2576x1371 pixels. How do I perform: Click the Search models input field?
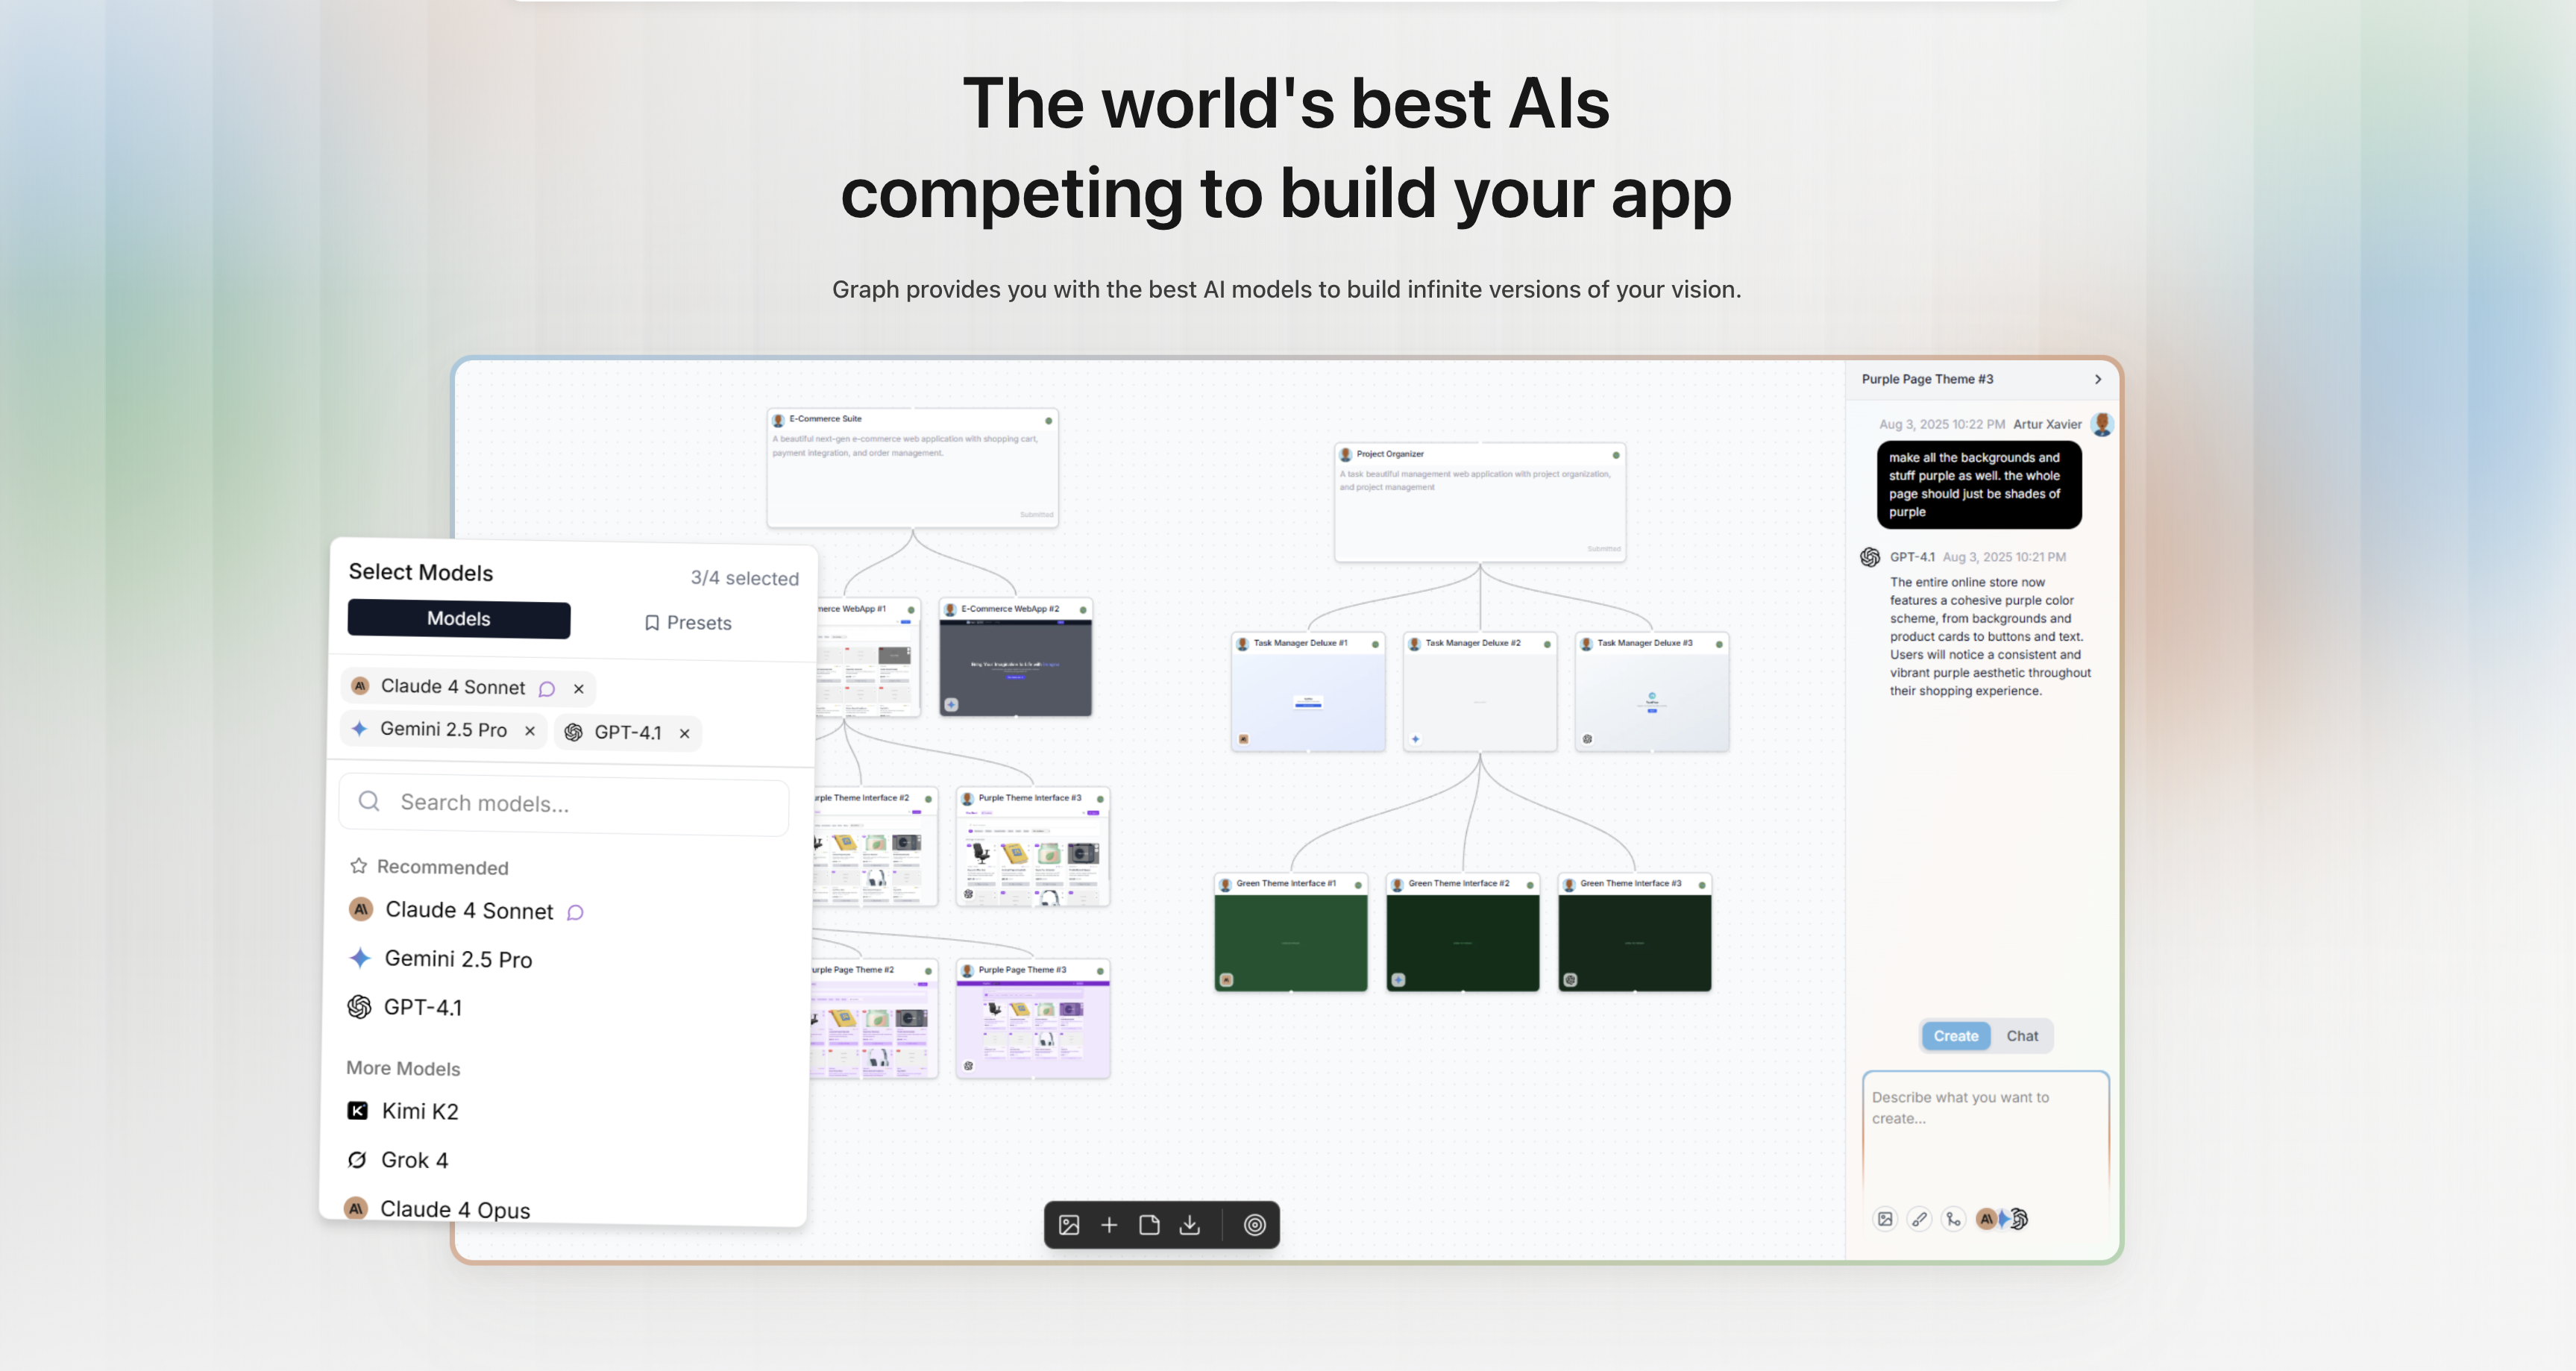[564, 803]
